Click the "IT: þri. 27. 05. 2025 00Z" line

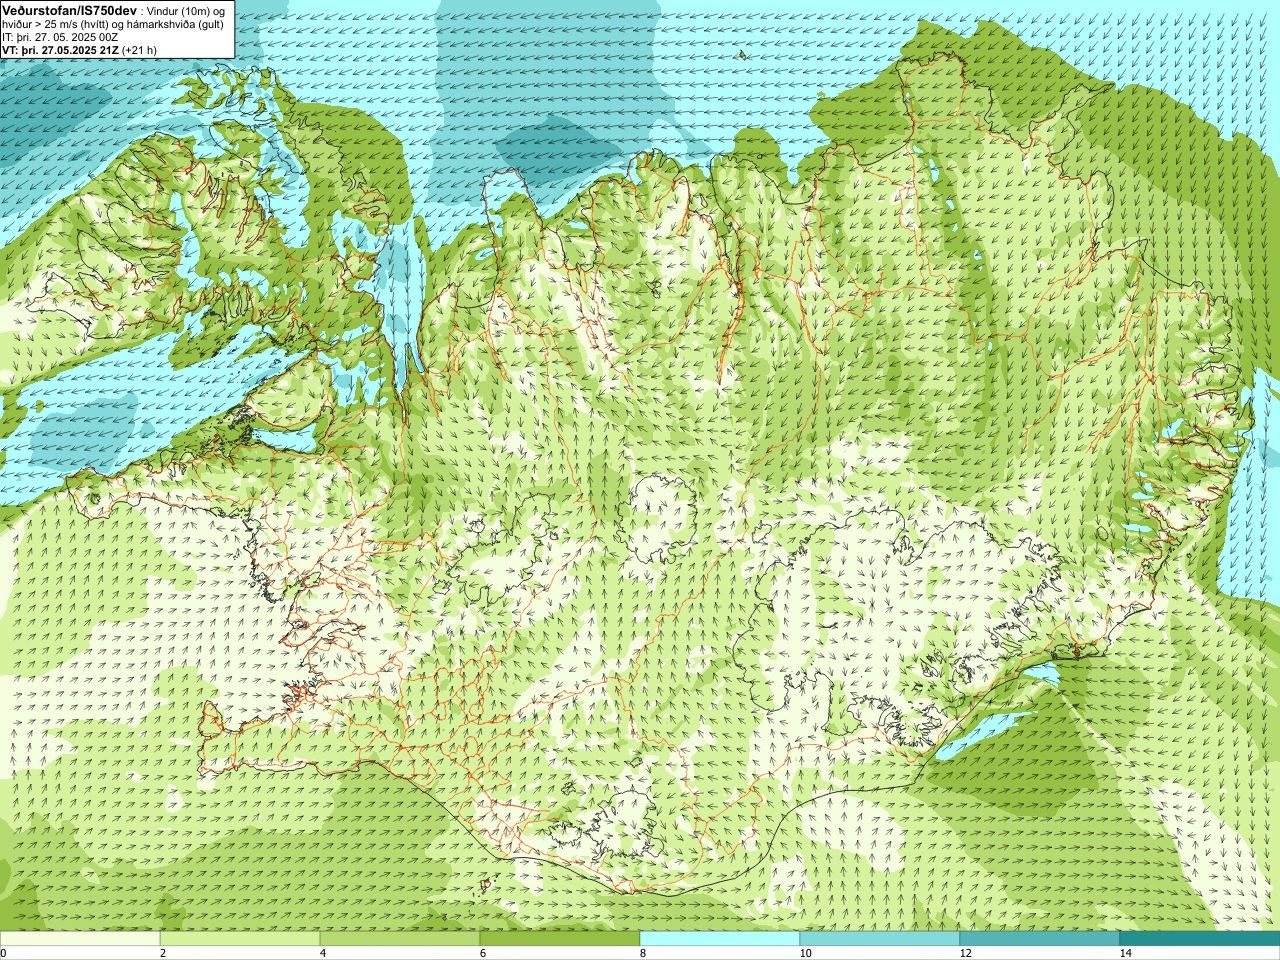[61, 36]
